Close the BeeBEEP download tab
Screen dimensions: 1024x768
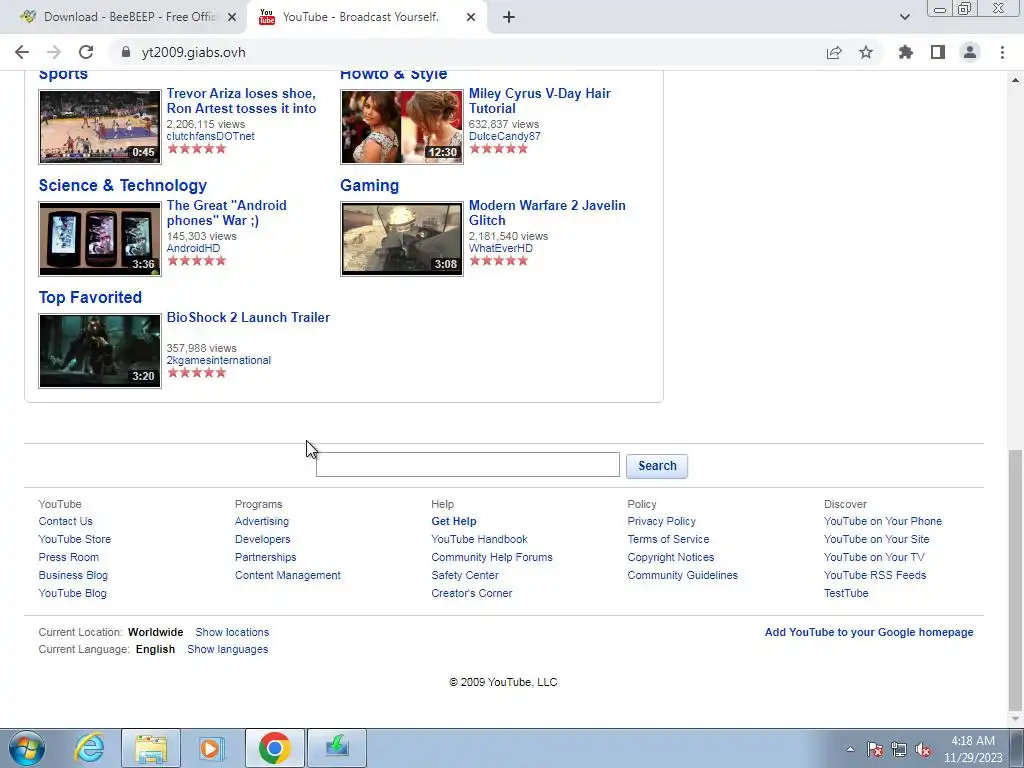click(232, 17)
